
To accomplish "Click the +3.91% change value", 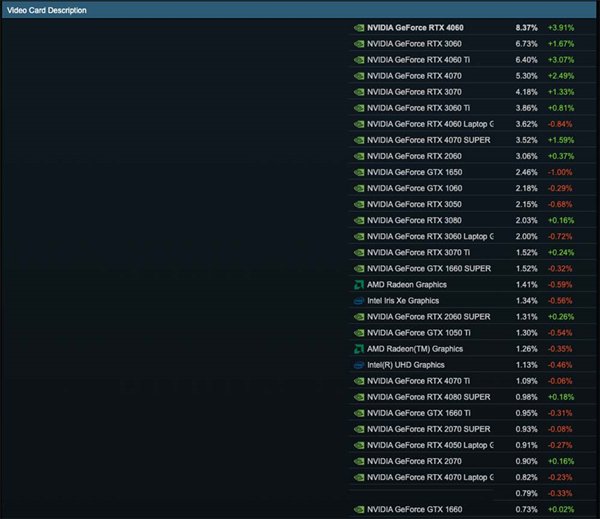I will pyautogui.click(x=561, y=28).
